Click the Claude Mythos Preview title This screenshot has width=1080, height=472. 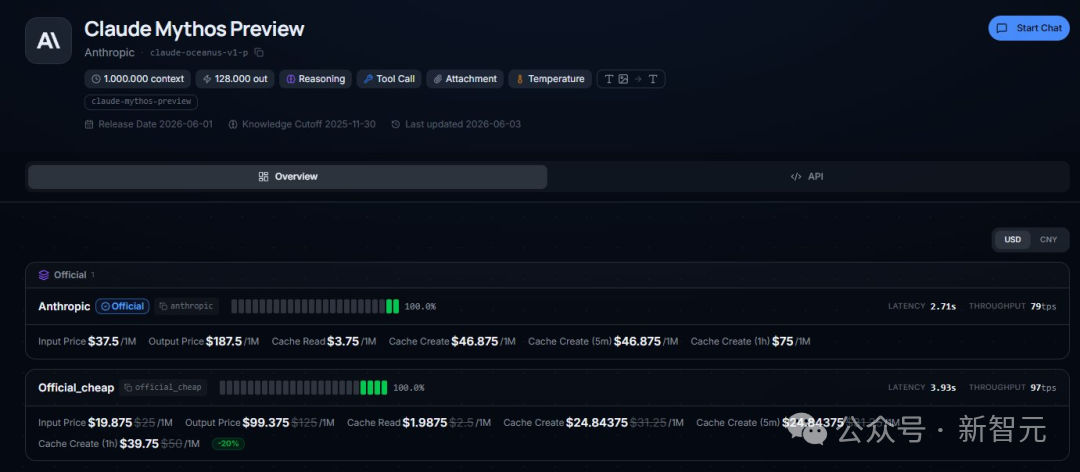point(194,29)
